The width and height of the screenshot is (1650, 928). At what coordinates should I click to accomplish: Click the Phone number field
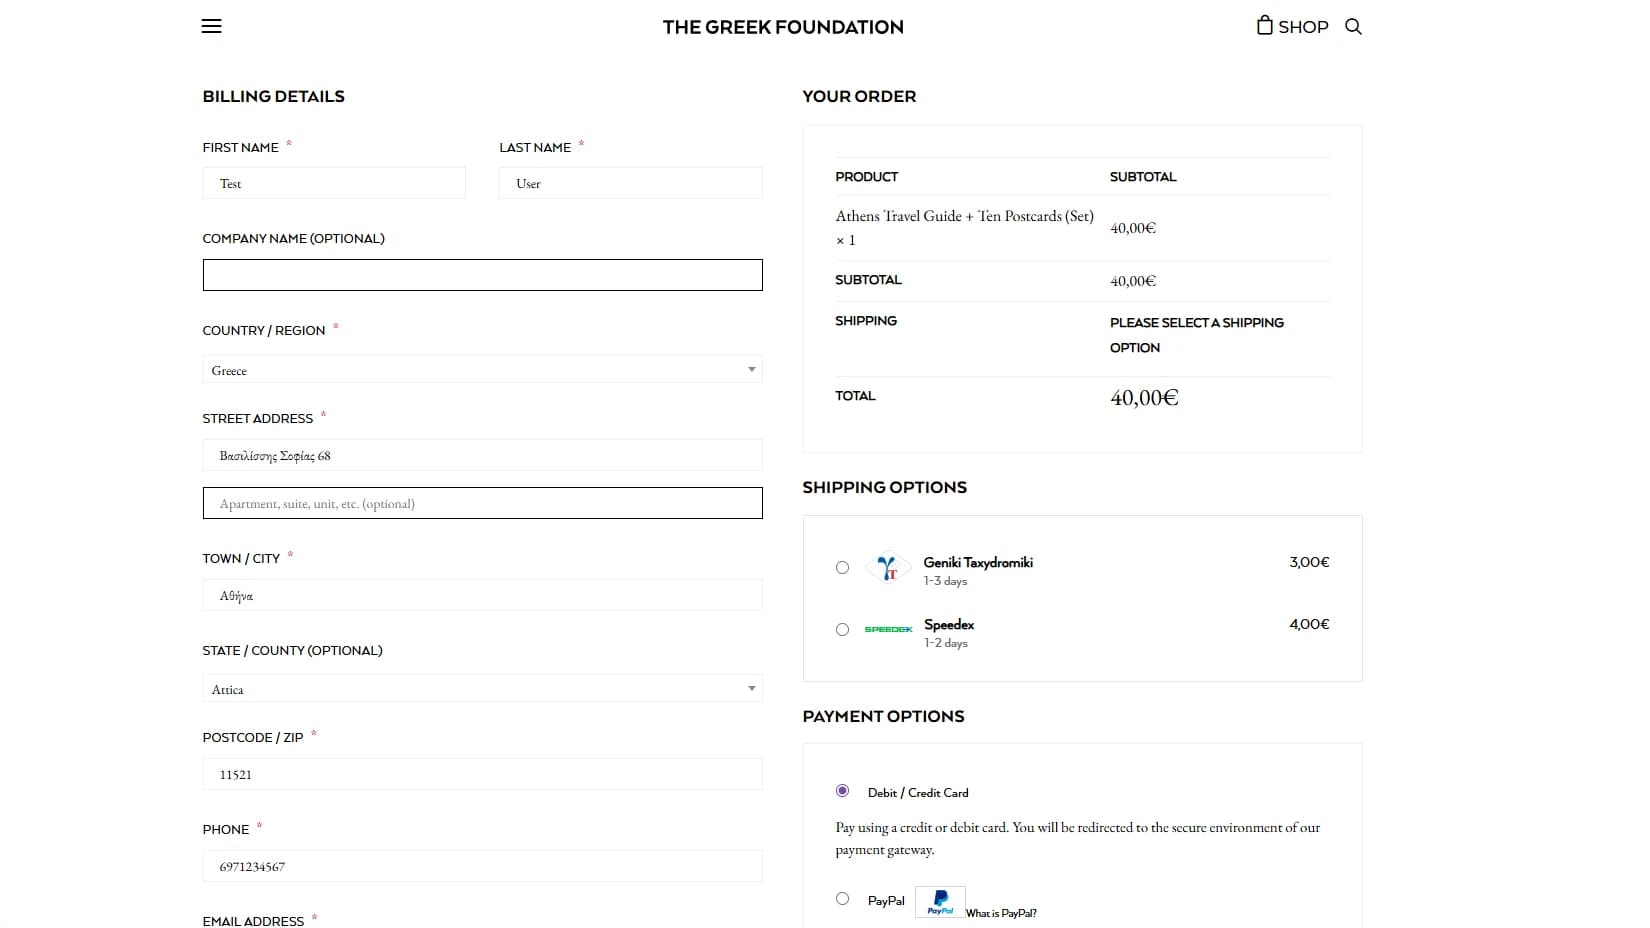(x=482, y=866)
